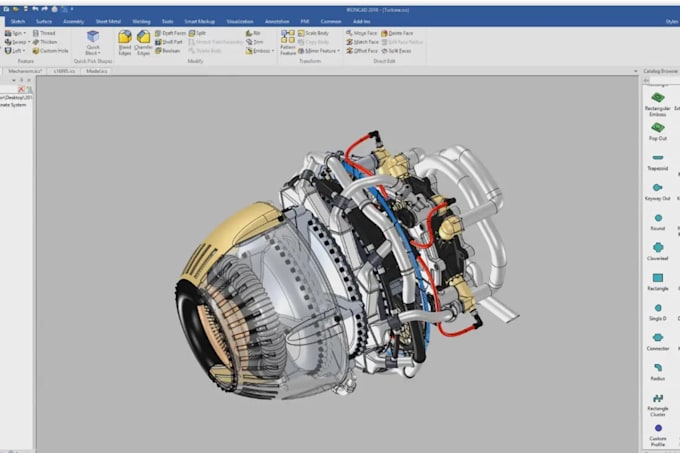
Task: Select the Thicken tool
Action: (45, 42)
